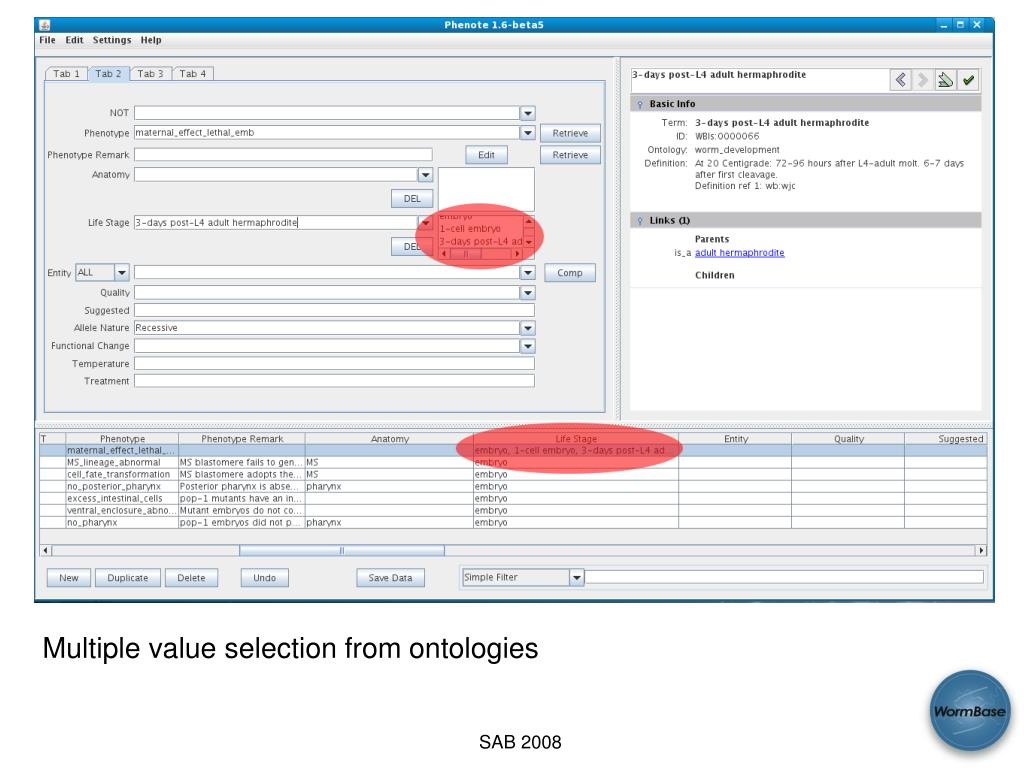Open the Entity ALL combo box
This screenshot has width=1024, height=768.
coord(103,272)
